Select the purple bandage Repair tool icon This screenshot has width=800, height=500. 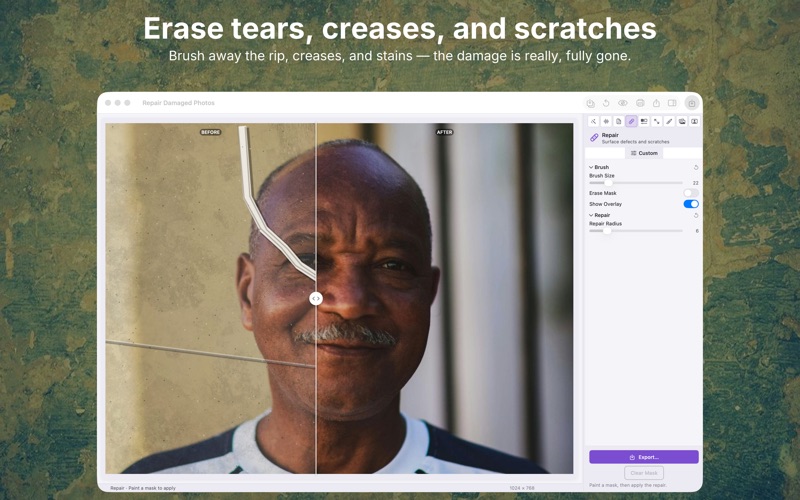(x=631, y=121)
